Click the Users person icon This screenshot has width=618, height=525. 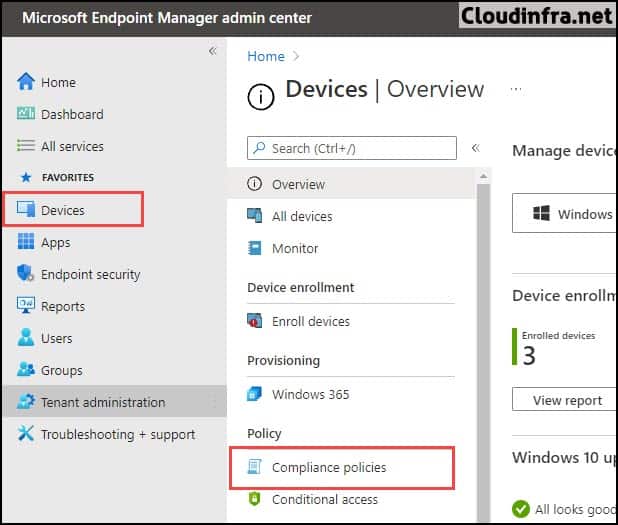[x=26, y=337]
